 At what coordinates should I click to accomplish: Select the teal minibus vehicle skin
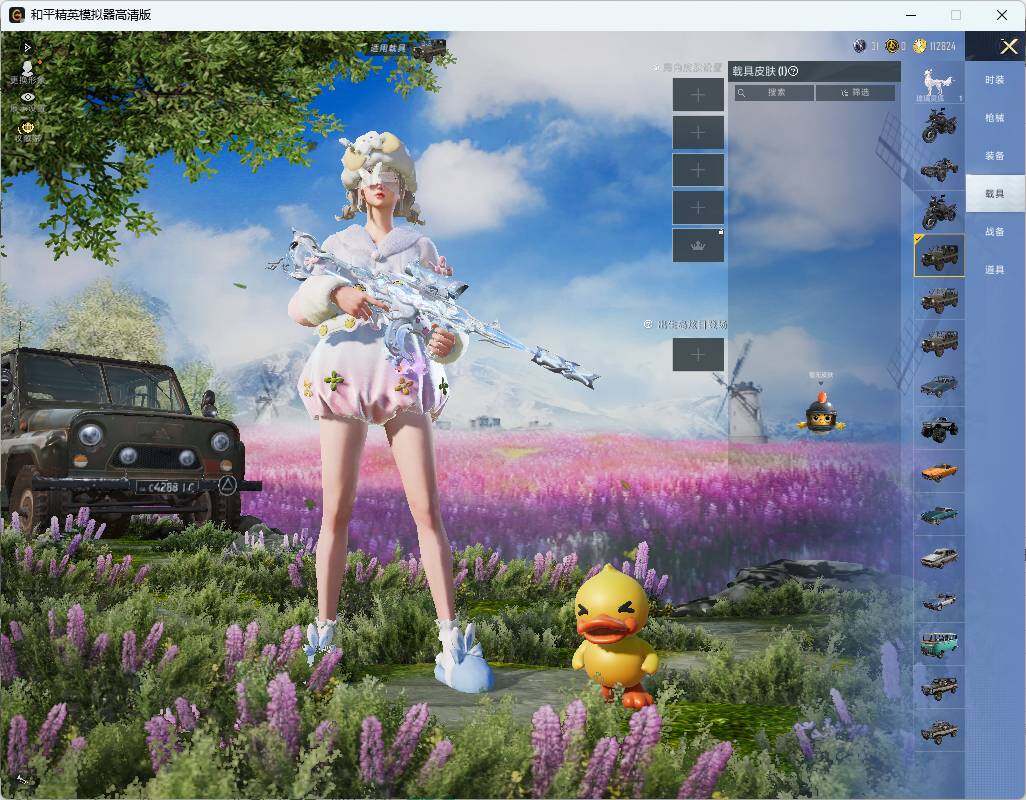pos(939,644)
